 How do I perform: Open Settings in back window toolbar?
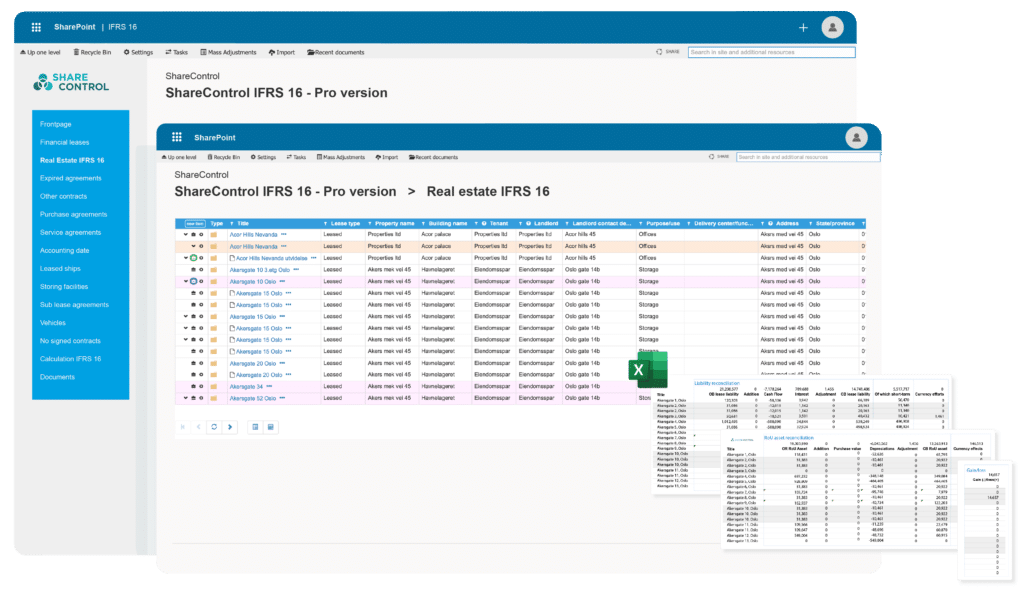(x=138, y=52)
